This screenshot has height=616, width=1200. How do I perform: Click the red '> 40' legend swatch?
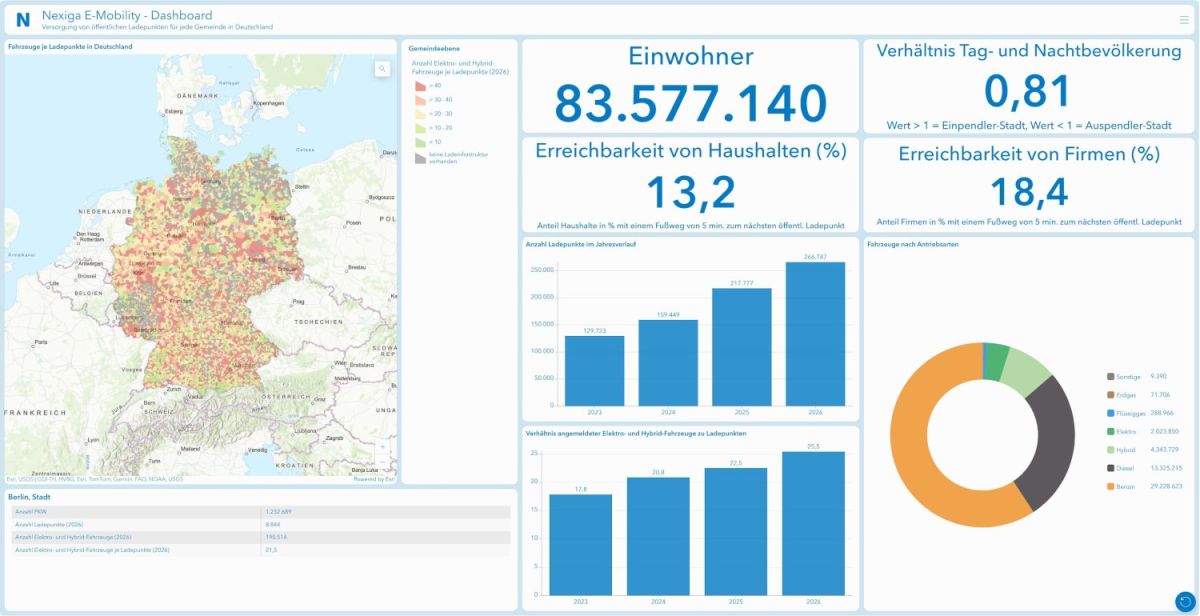(x=420, y=86)
